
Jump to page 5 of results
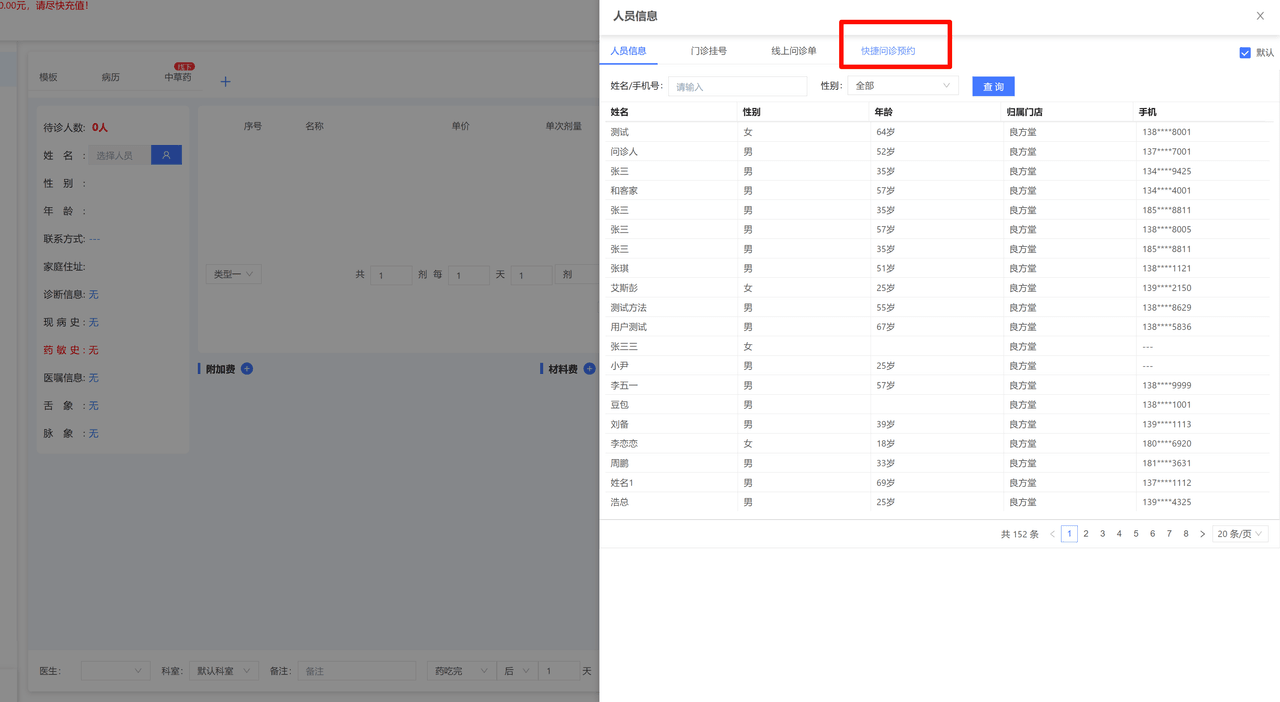click(1136, 534)
